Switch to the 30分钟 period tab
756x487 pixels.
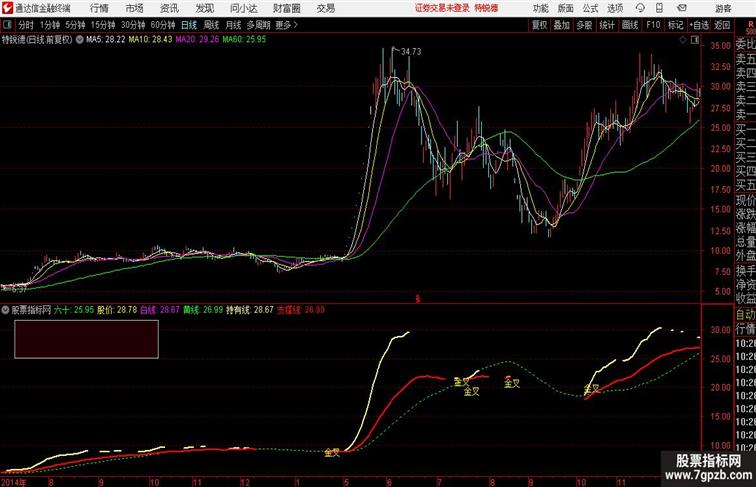coord(133,25)
